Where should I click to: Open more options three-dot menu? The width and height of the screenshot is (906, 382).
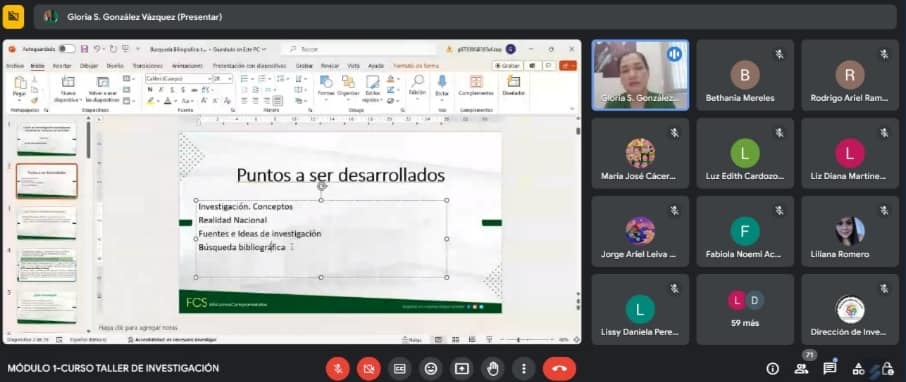(524, 369)
